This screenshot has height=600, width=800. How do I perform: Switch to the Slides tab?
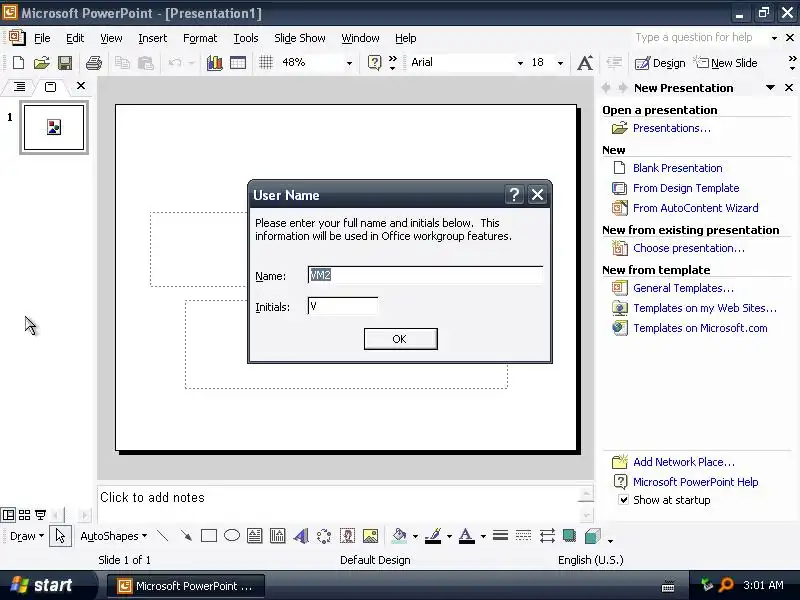click(50, 87)
